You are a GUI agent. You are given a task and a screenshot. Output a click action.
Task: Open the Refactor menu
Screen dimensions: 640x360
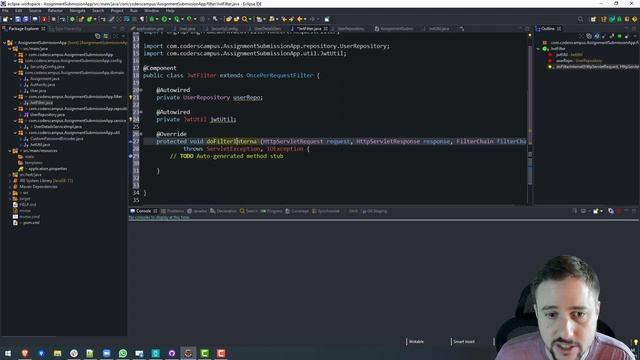[x=55, y=11]
